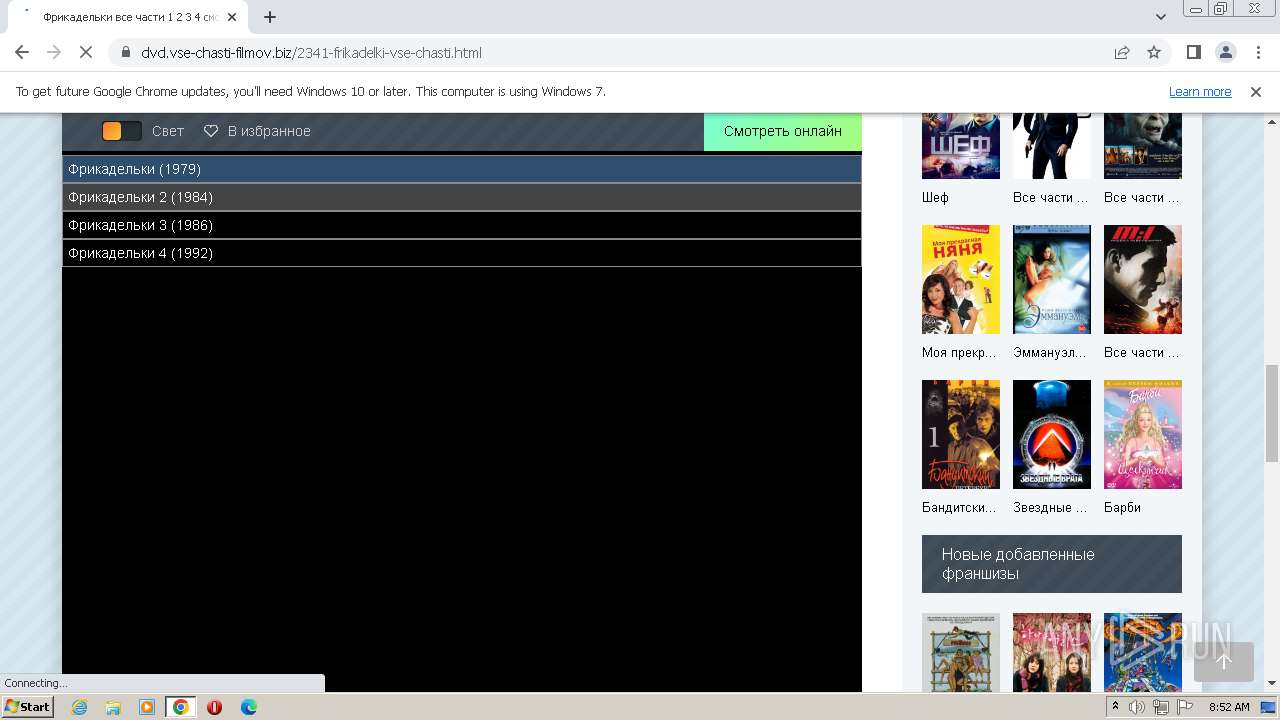Open the Learn more link

[x=1200, y=91]
